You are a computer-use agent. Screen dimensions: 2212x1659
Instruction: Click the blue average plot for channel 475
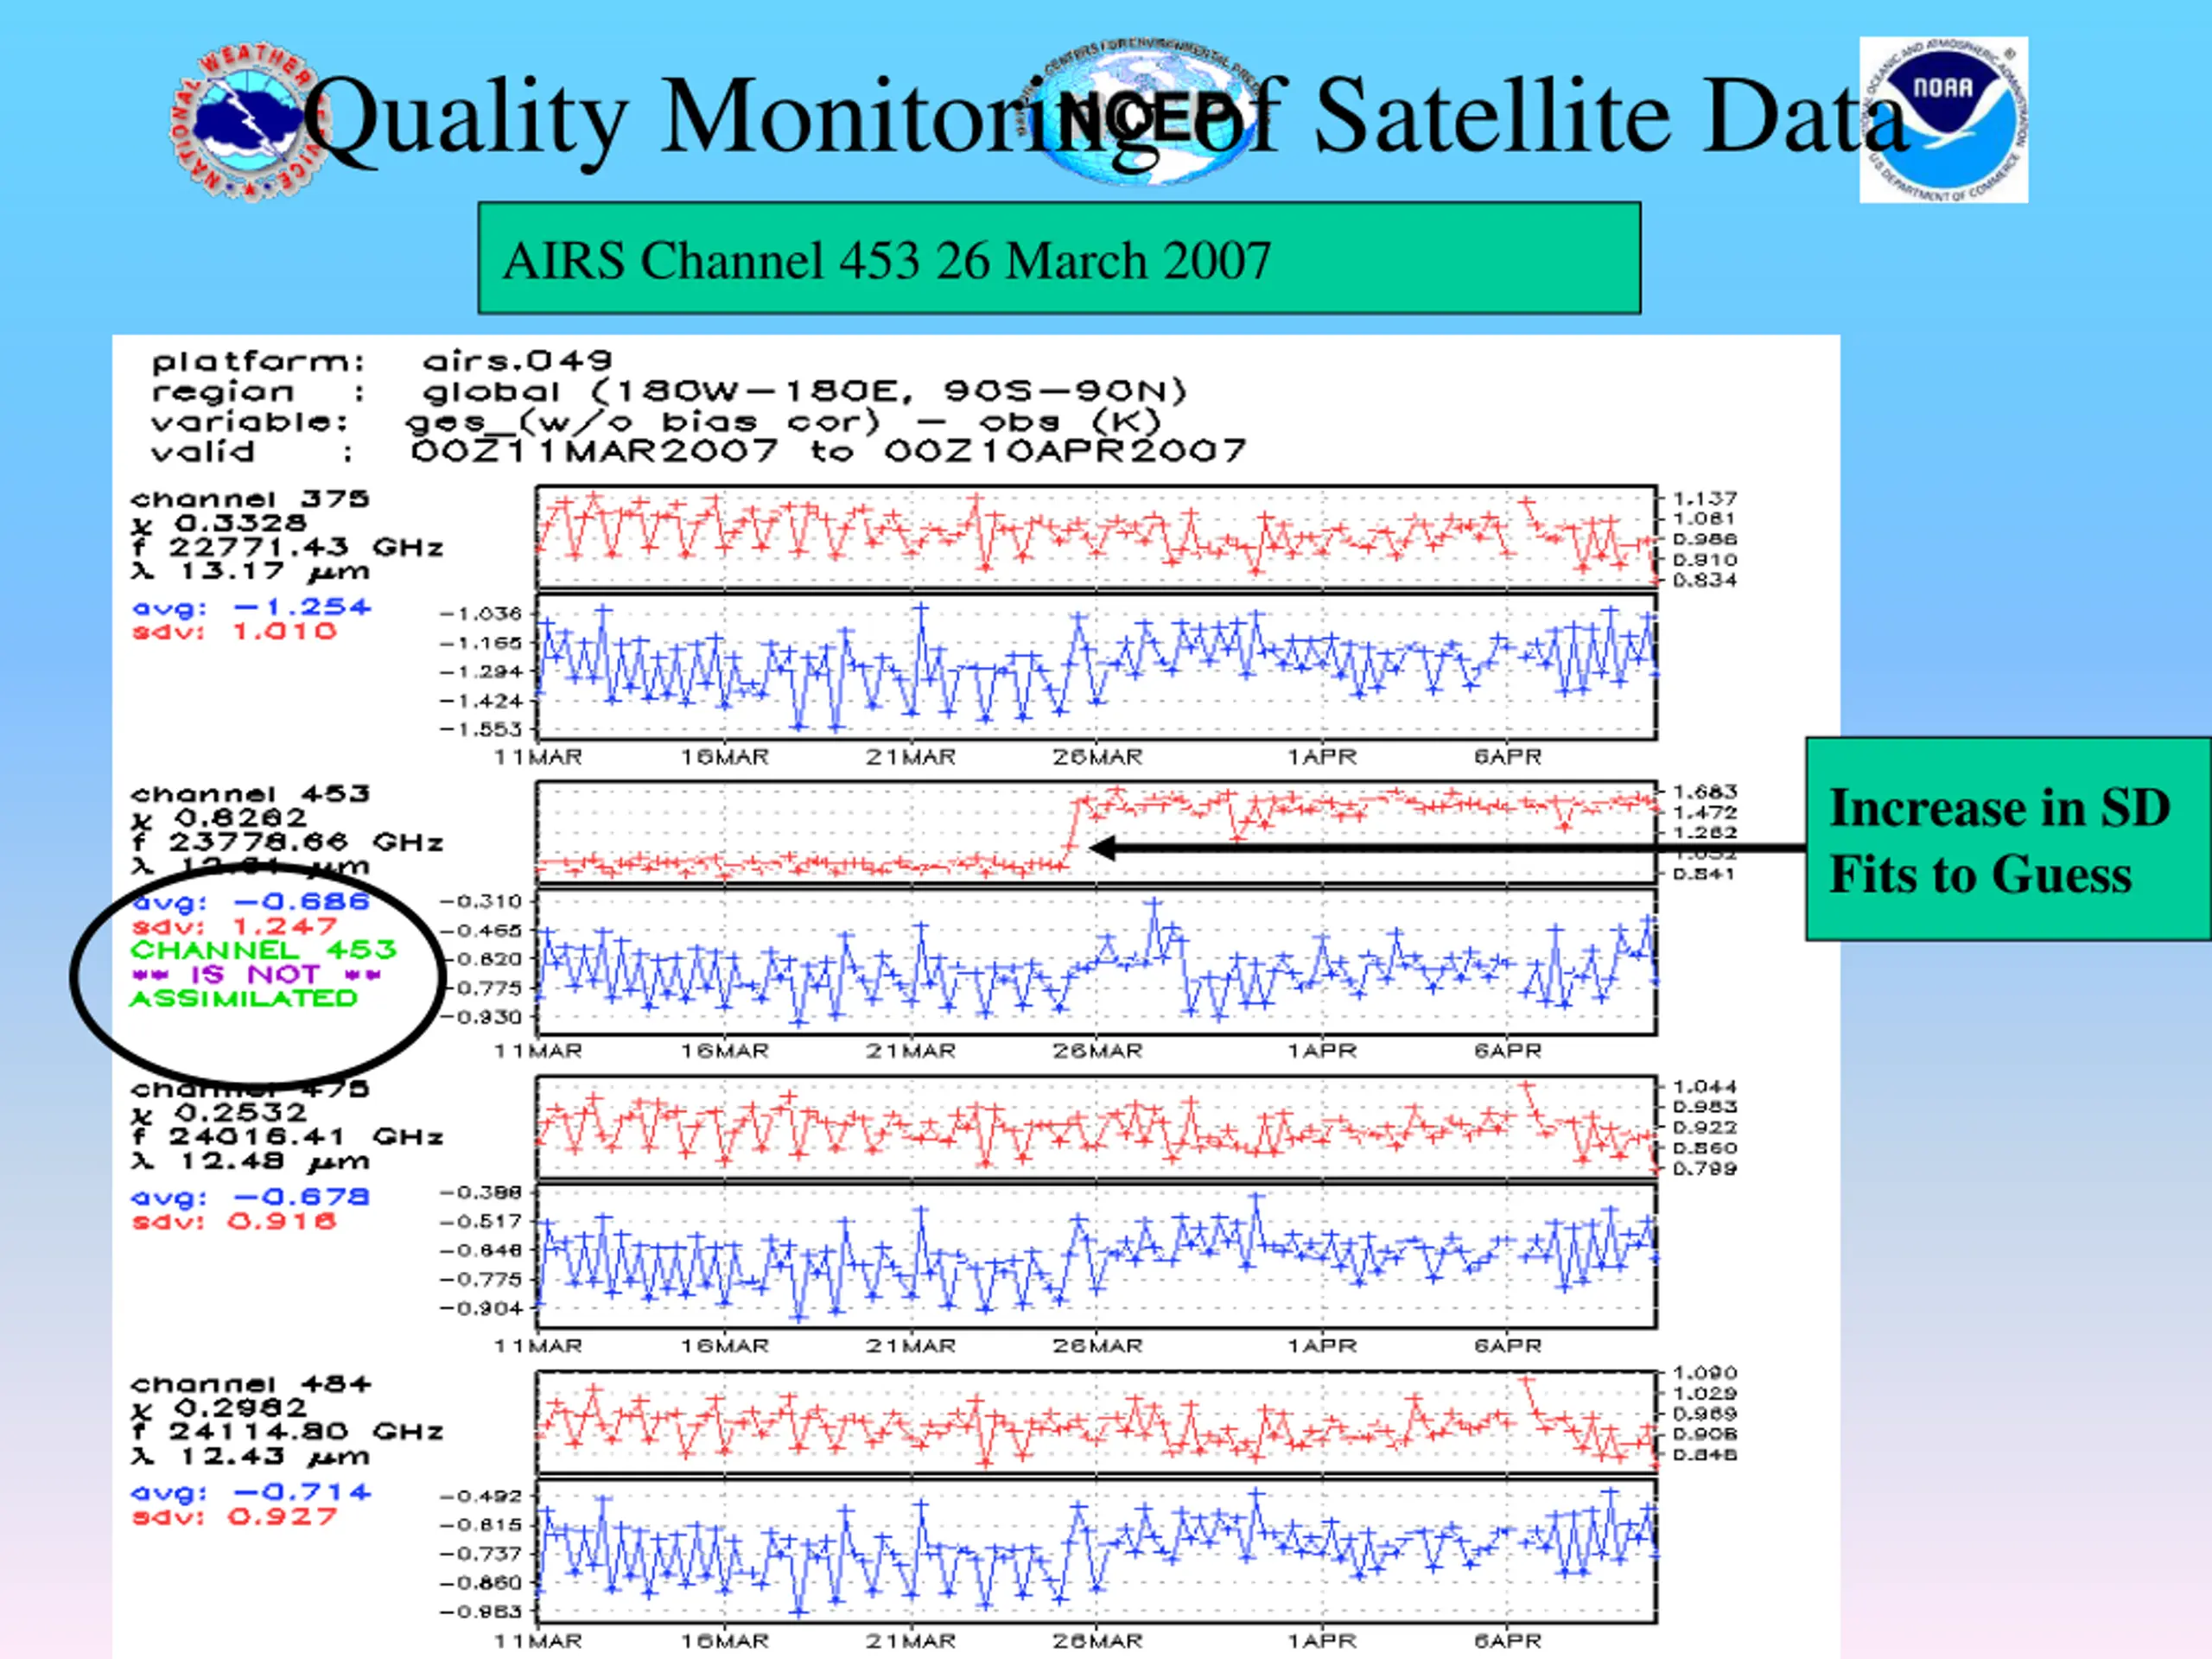(x=1096, y=1257)
